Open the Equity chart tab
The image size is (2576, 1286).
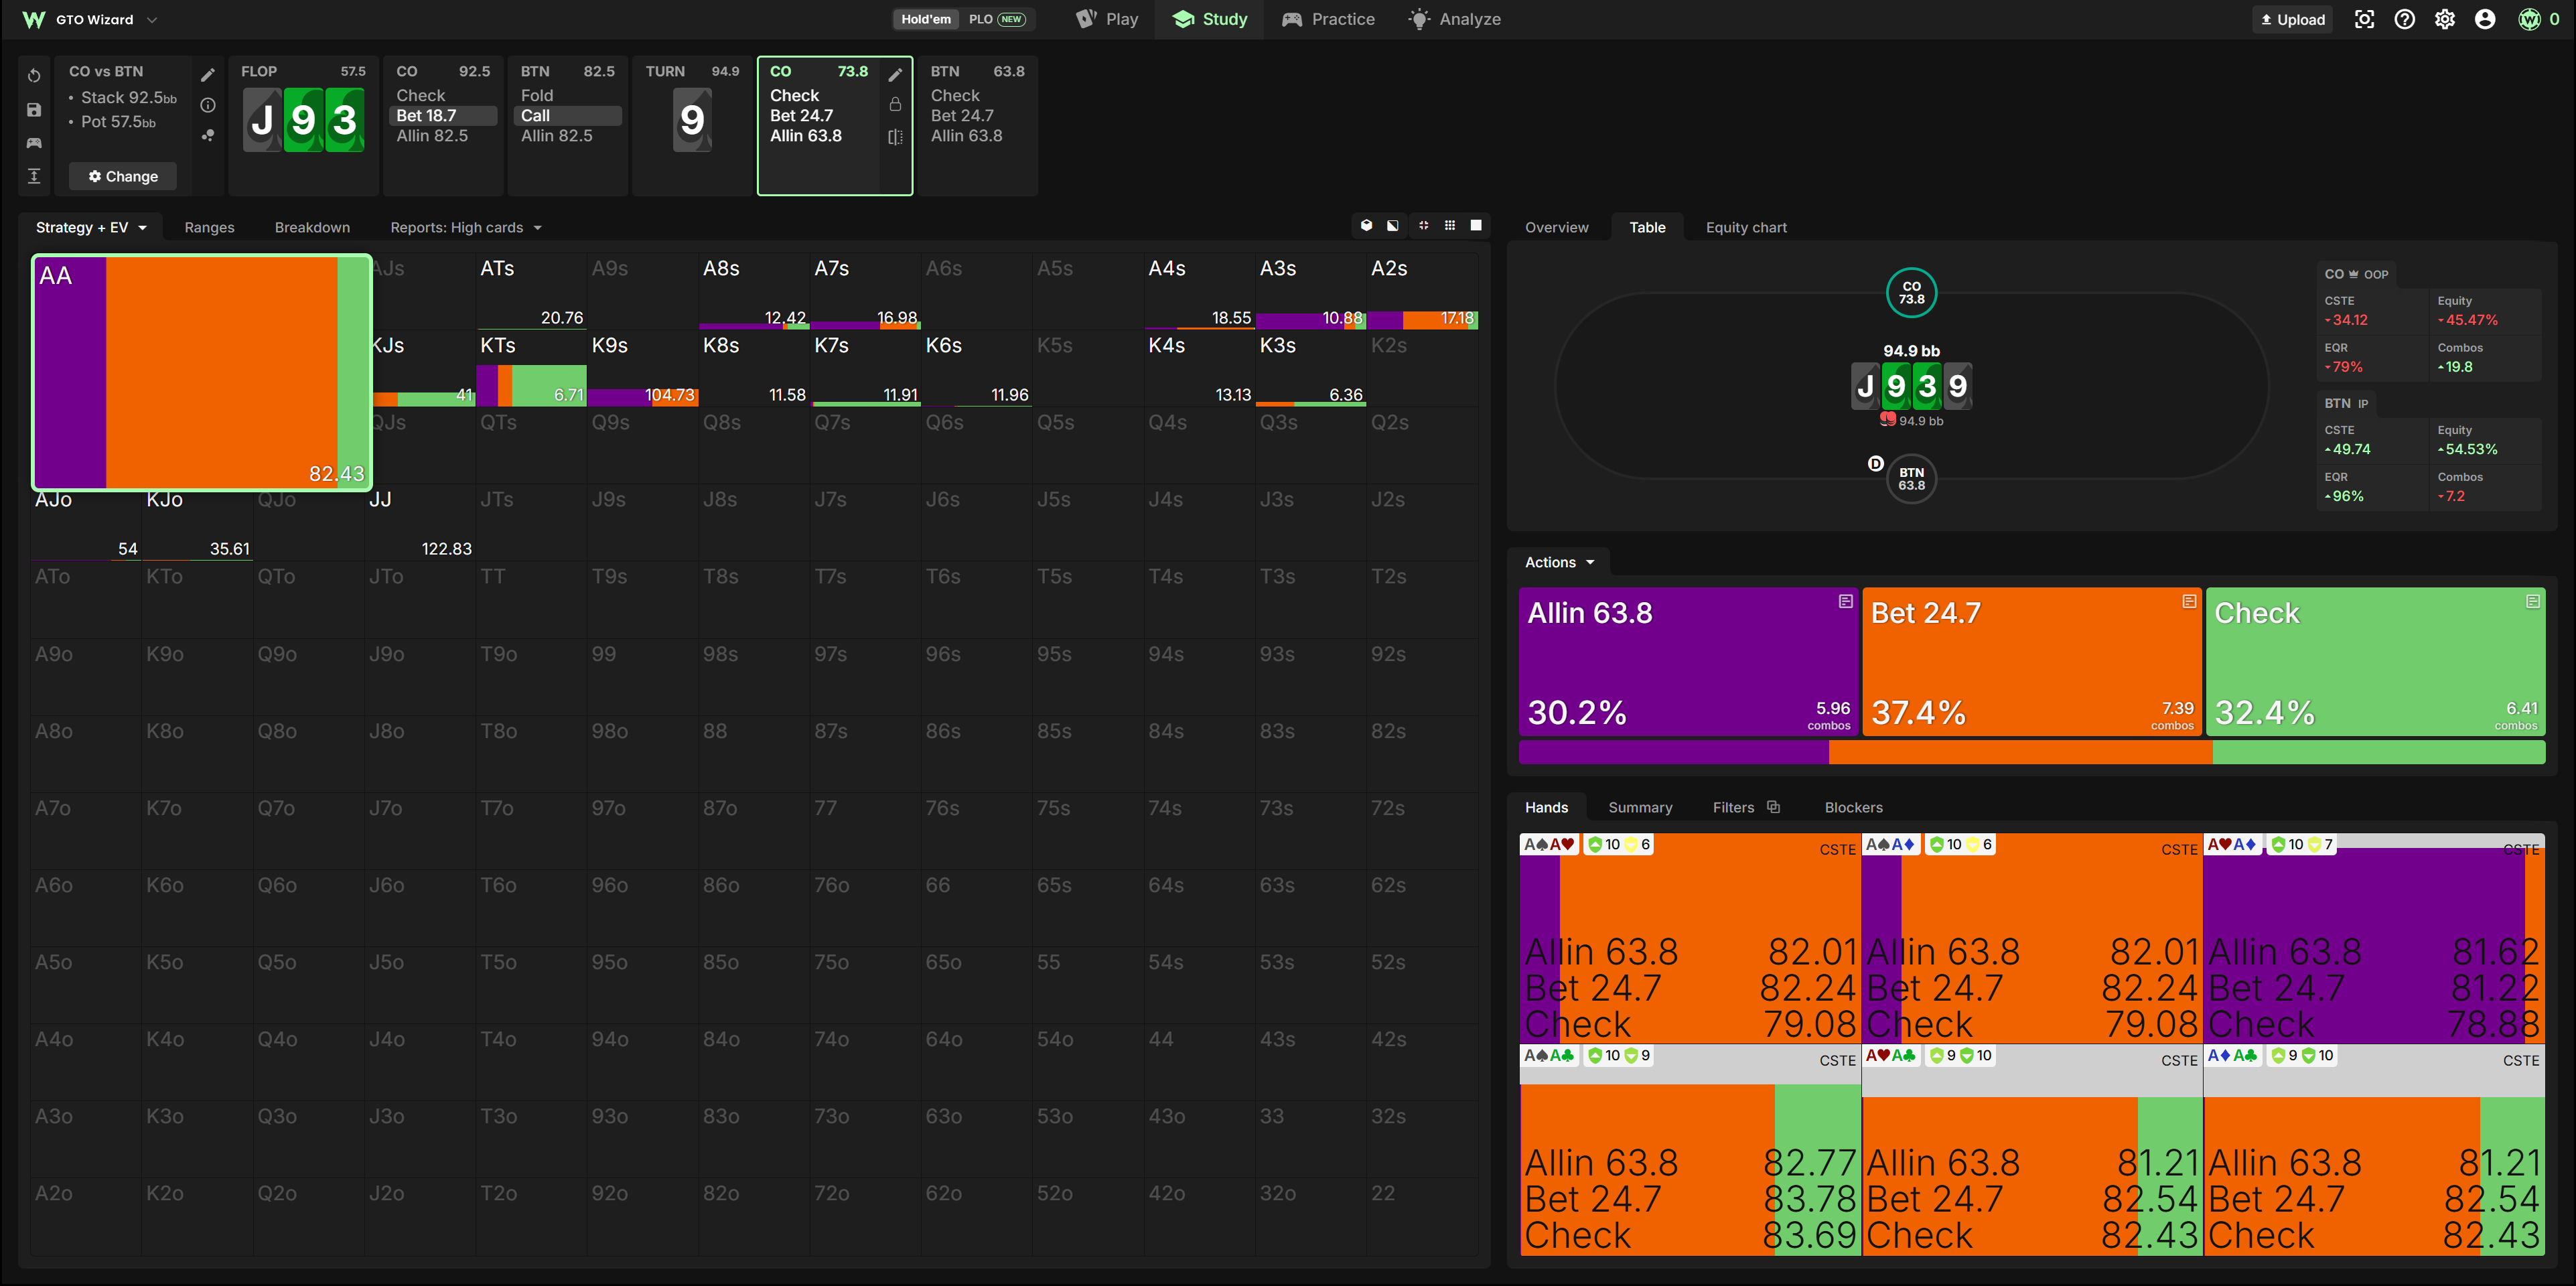click(1746, 228)
